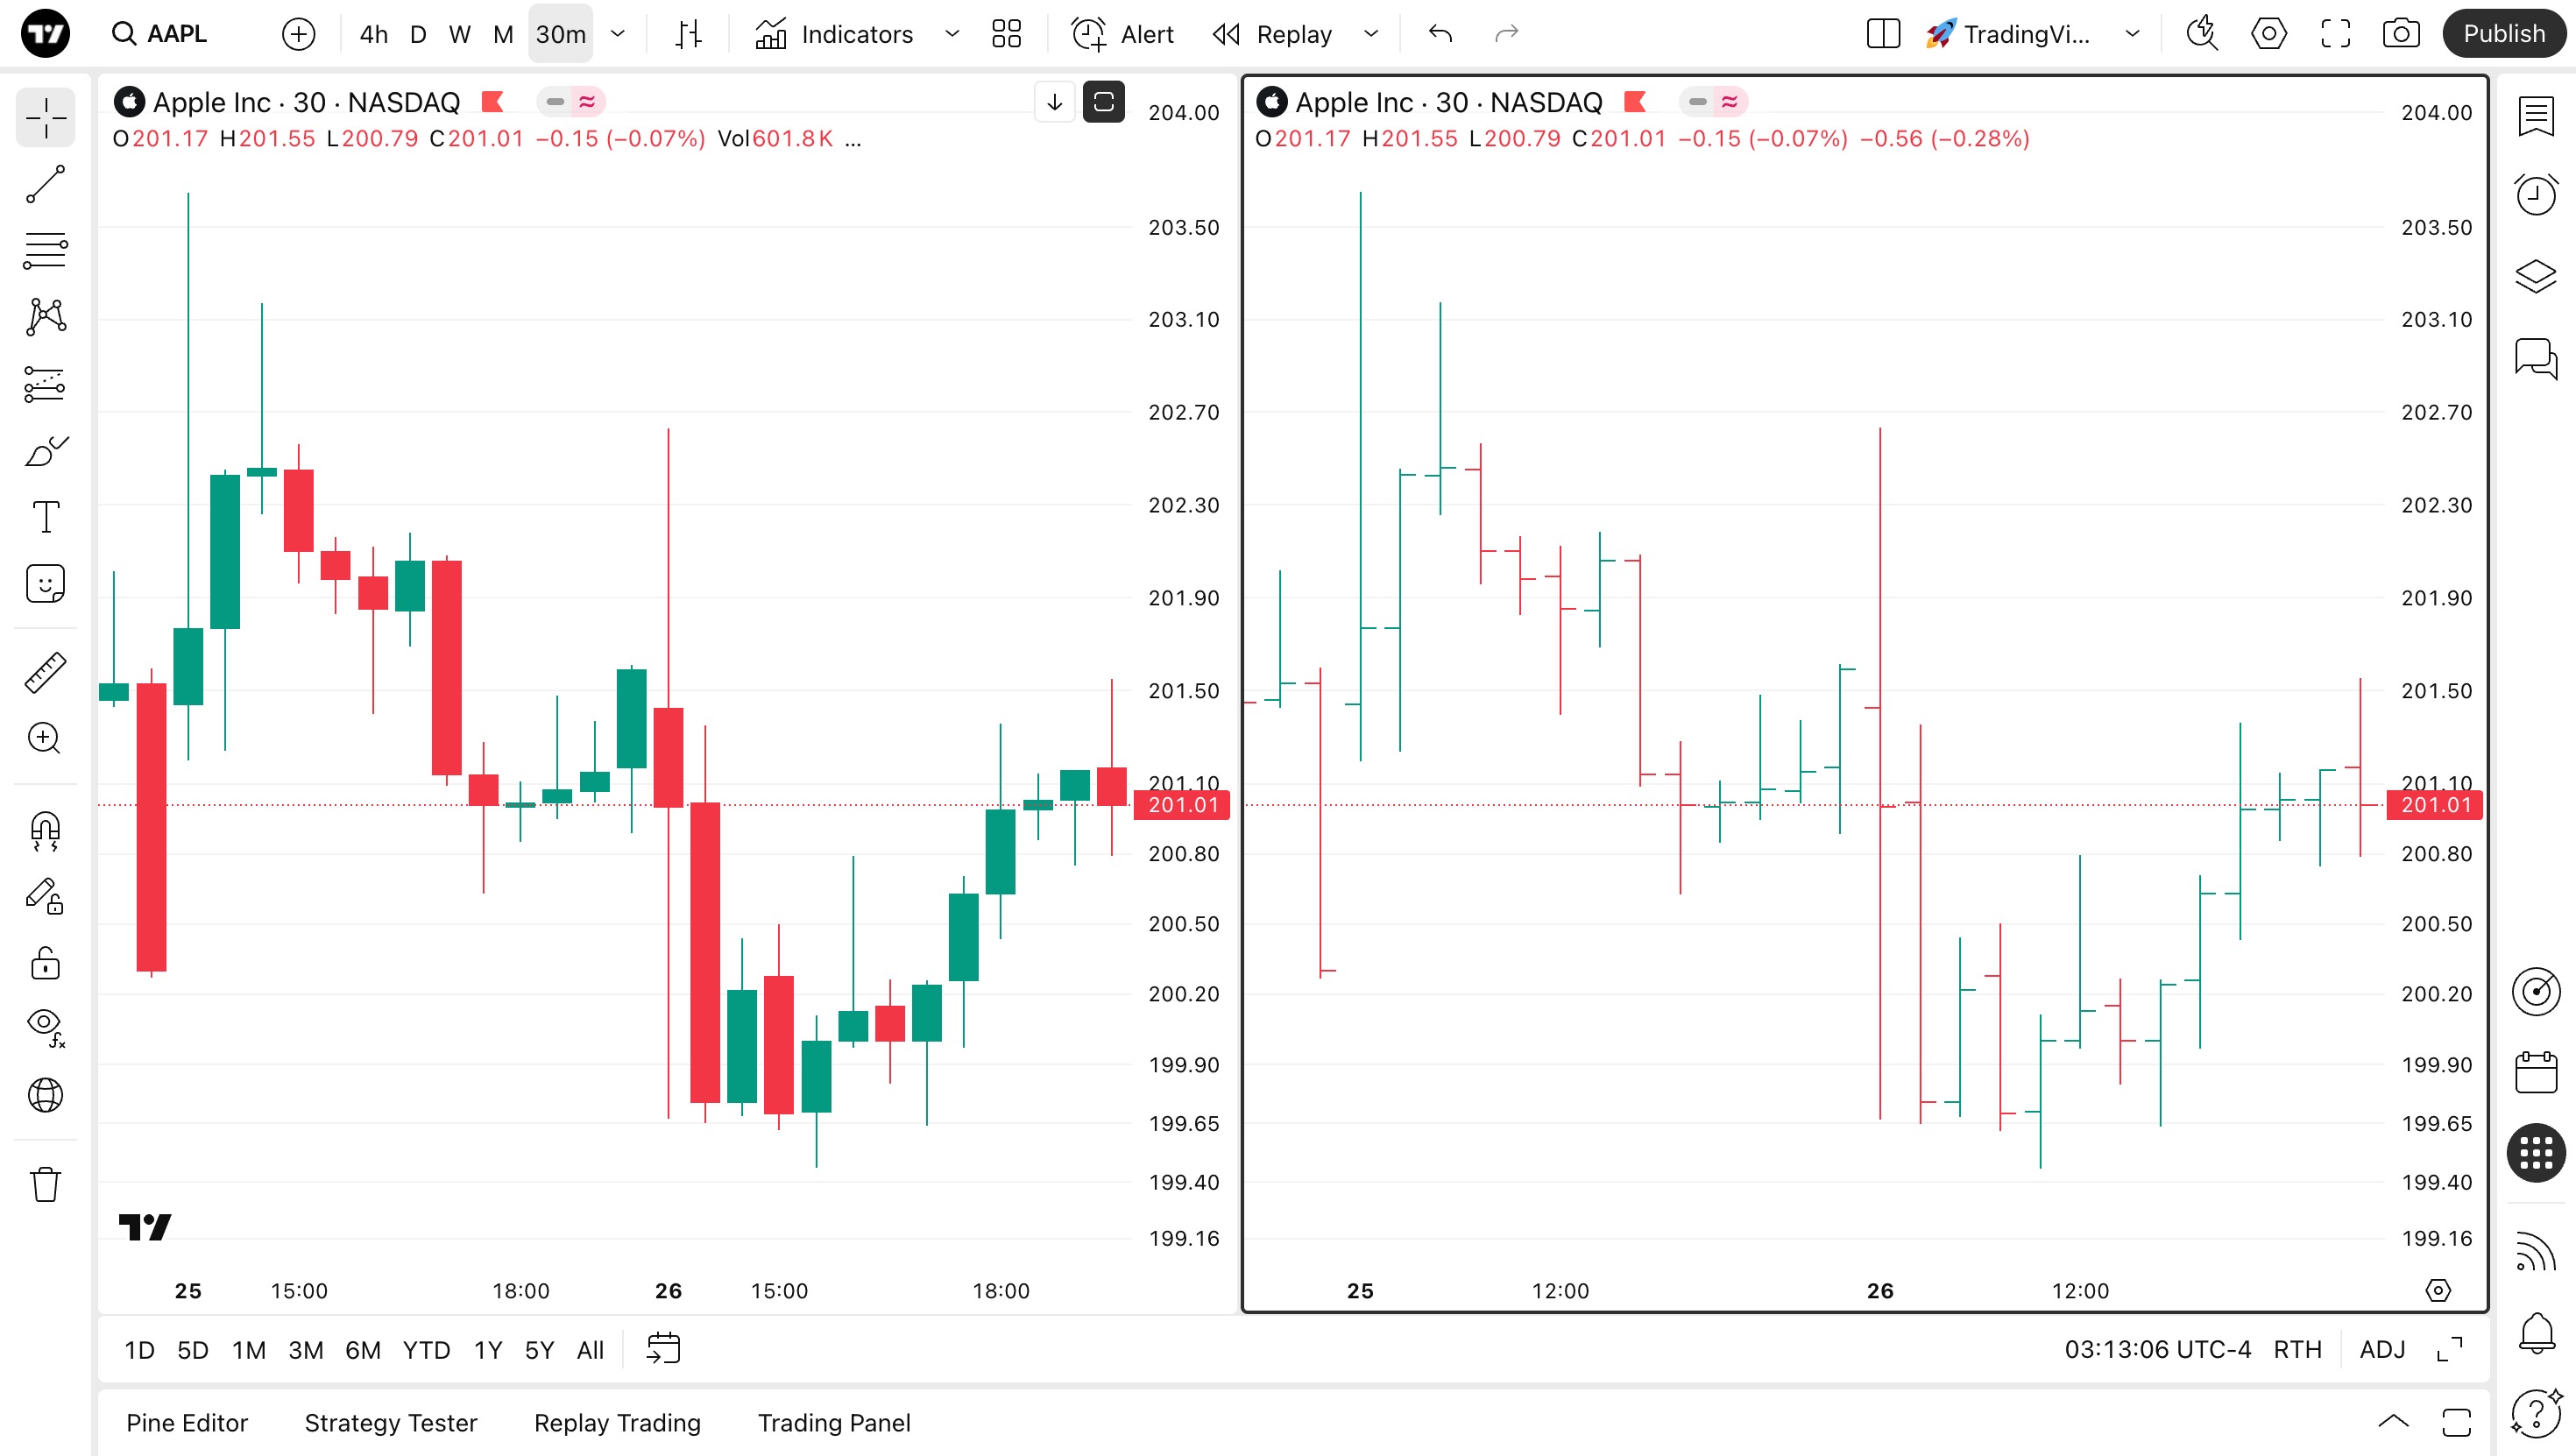
Task: Click the trash remove objects icon
Action: pos(45,1184)
